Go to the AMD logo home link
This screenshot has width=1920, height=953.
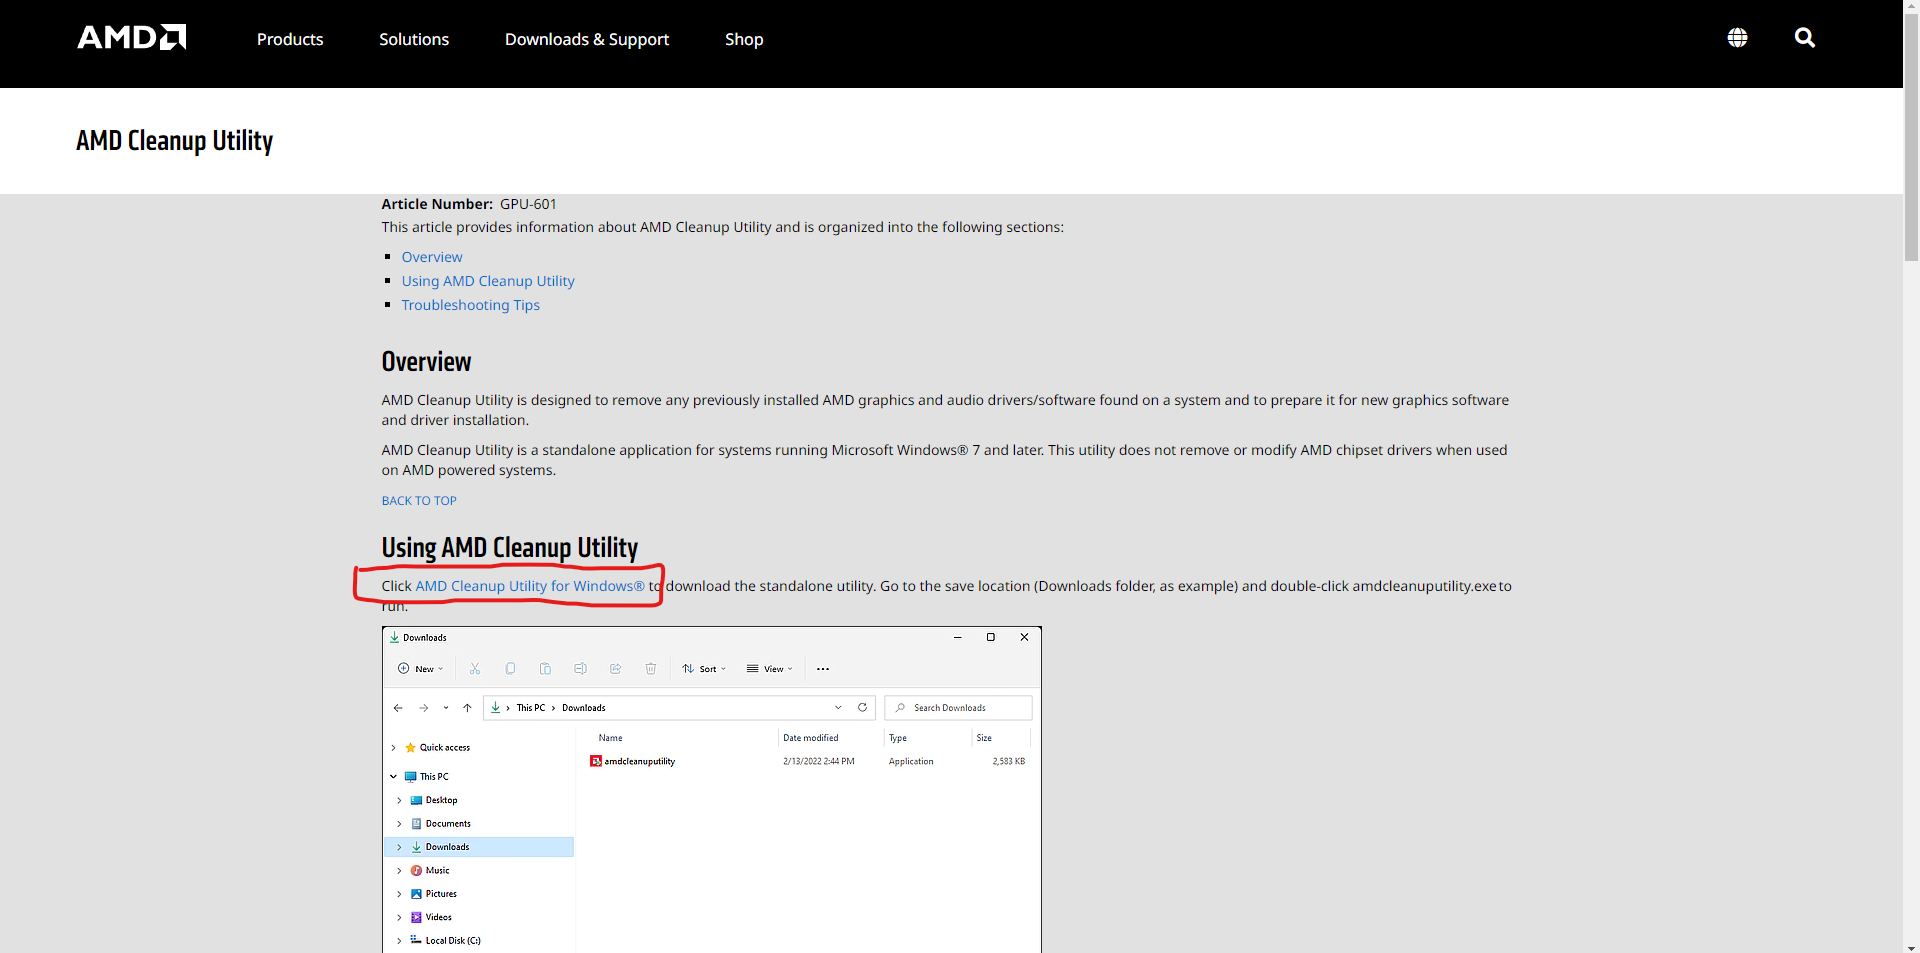point(132,38)
